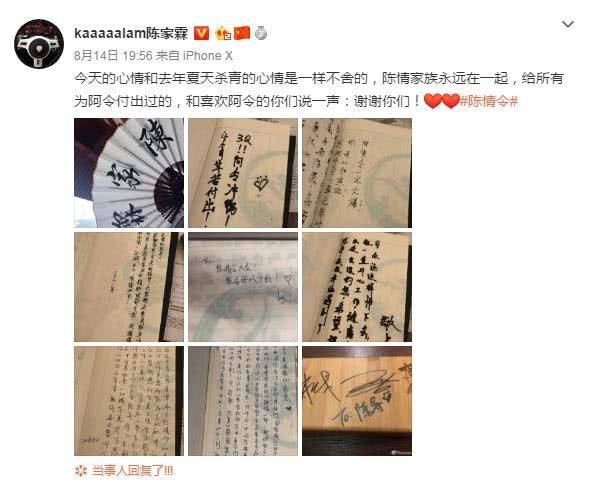Open the kaaaaalam陈家霖 username link
Image resolution: width=589 pixels, height=482 pixels.
(x=131, y=33)
